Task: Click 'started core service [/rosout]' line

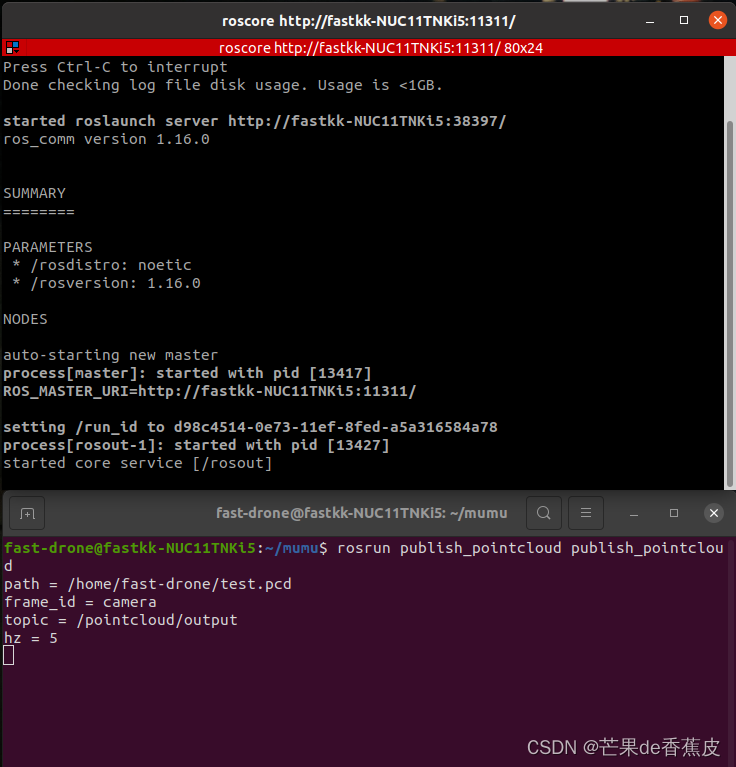Action: [137, 463]
